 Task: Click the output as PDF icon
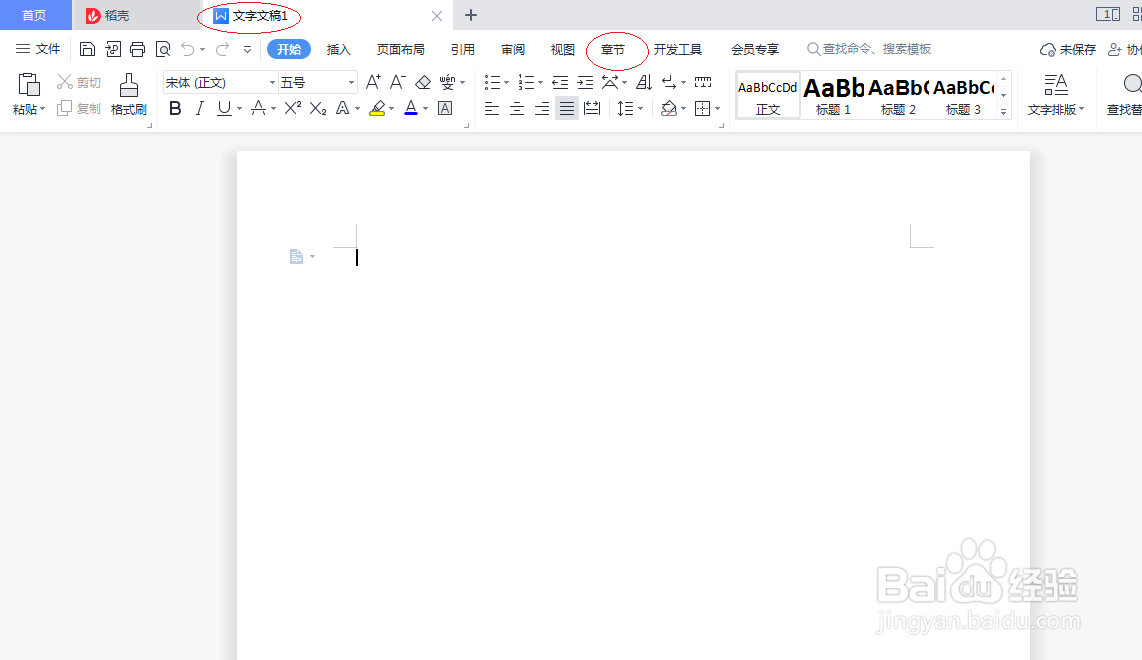click(x=113, y=50)
